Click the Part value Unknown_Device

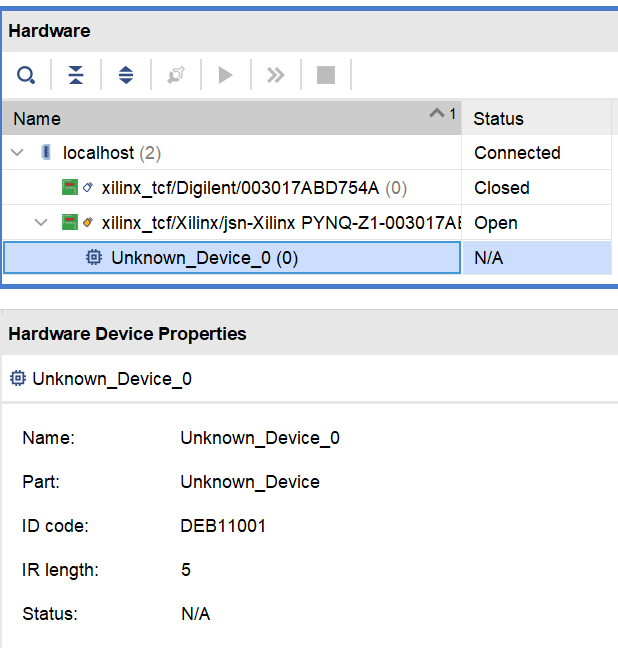click(x=250, y=482)
